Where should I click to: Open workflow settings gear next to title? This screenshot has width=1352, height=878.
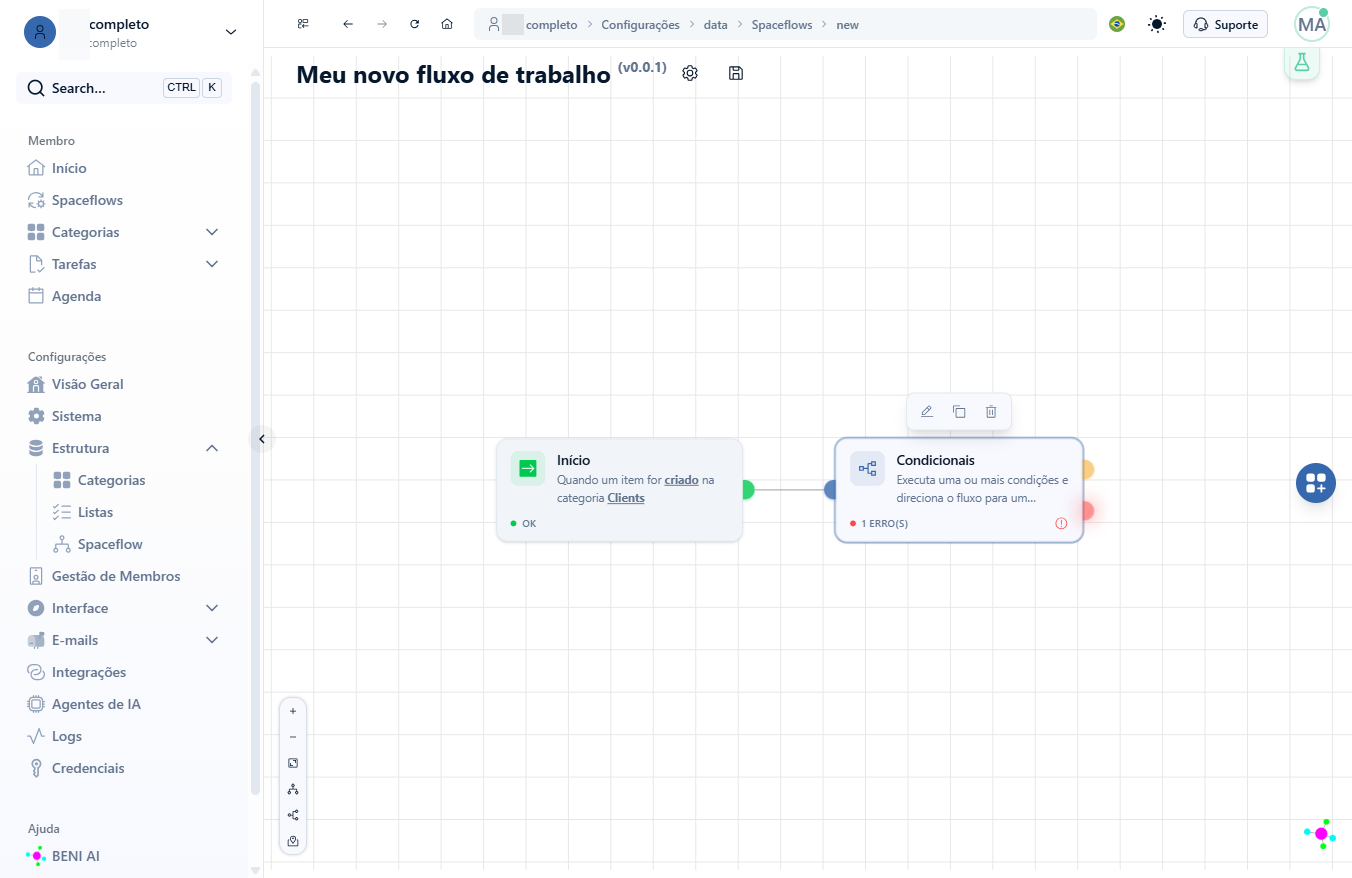690,73
